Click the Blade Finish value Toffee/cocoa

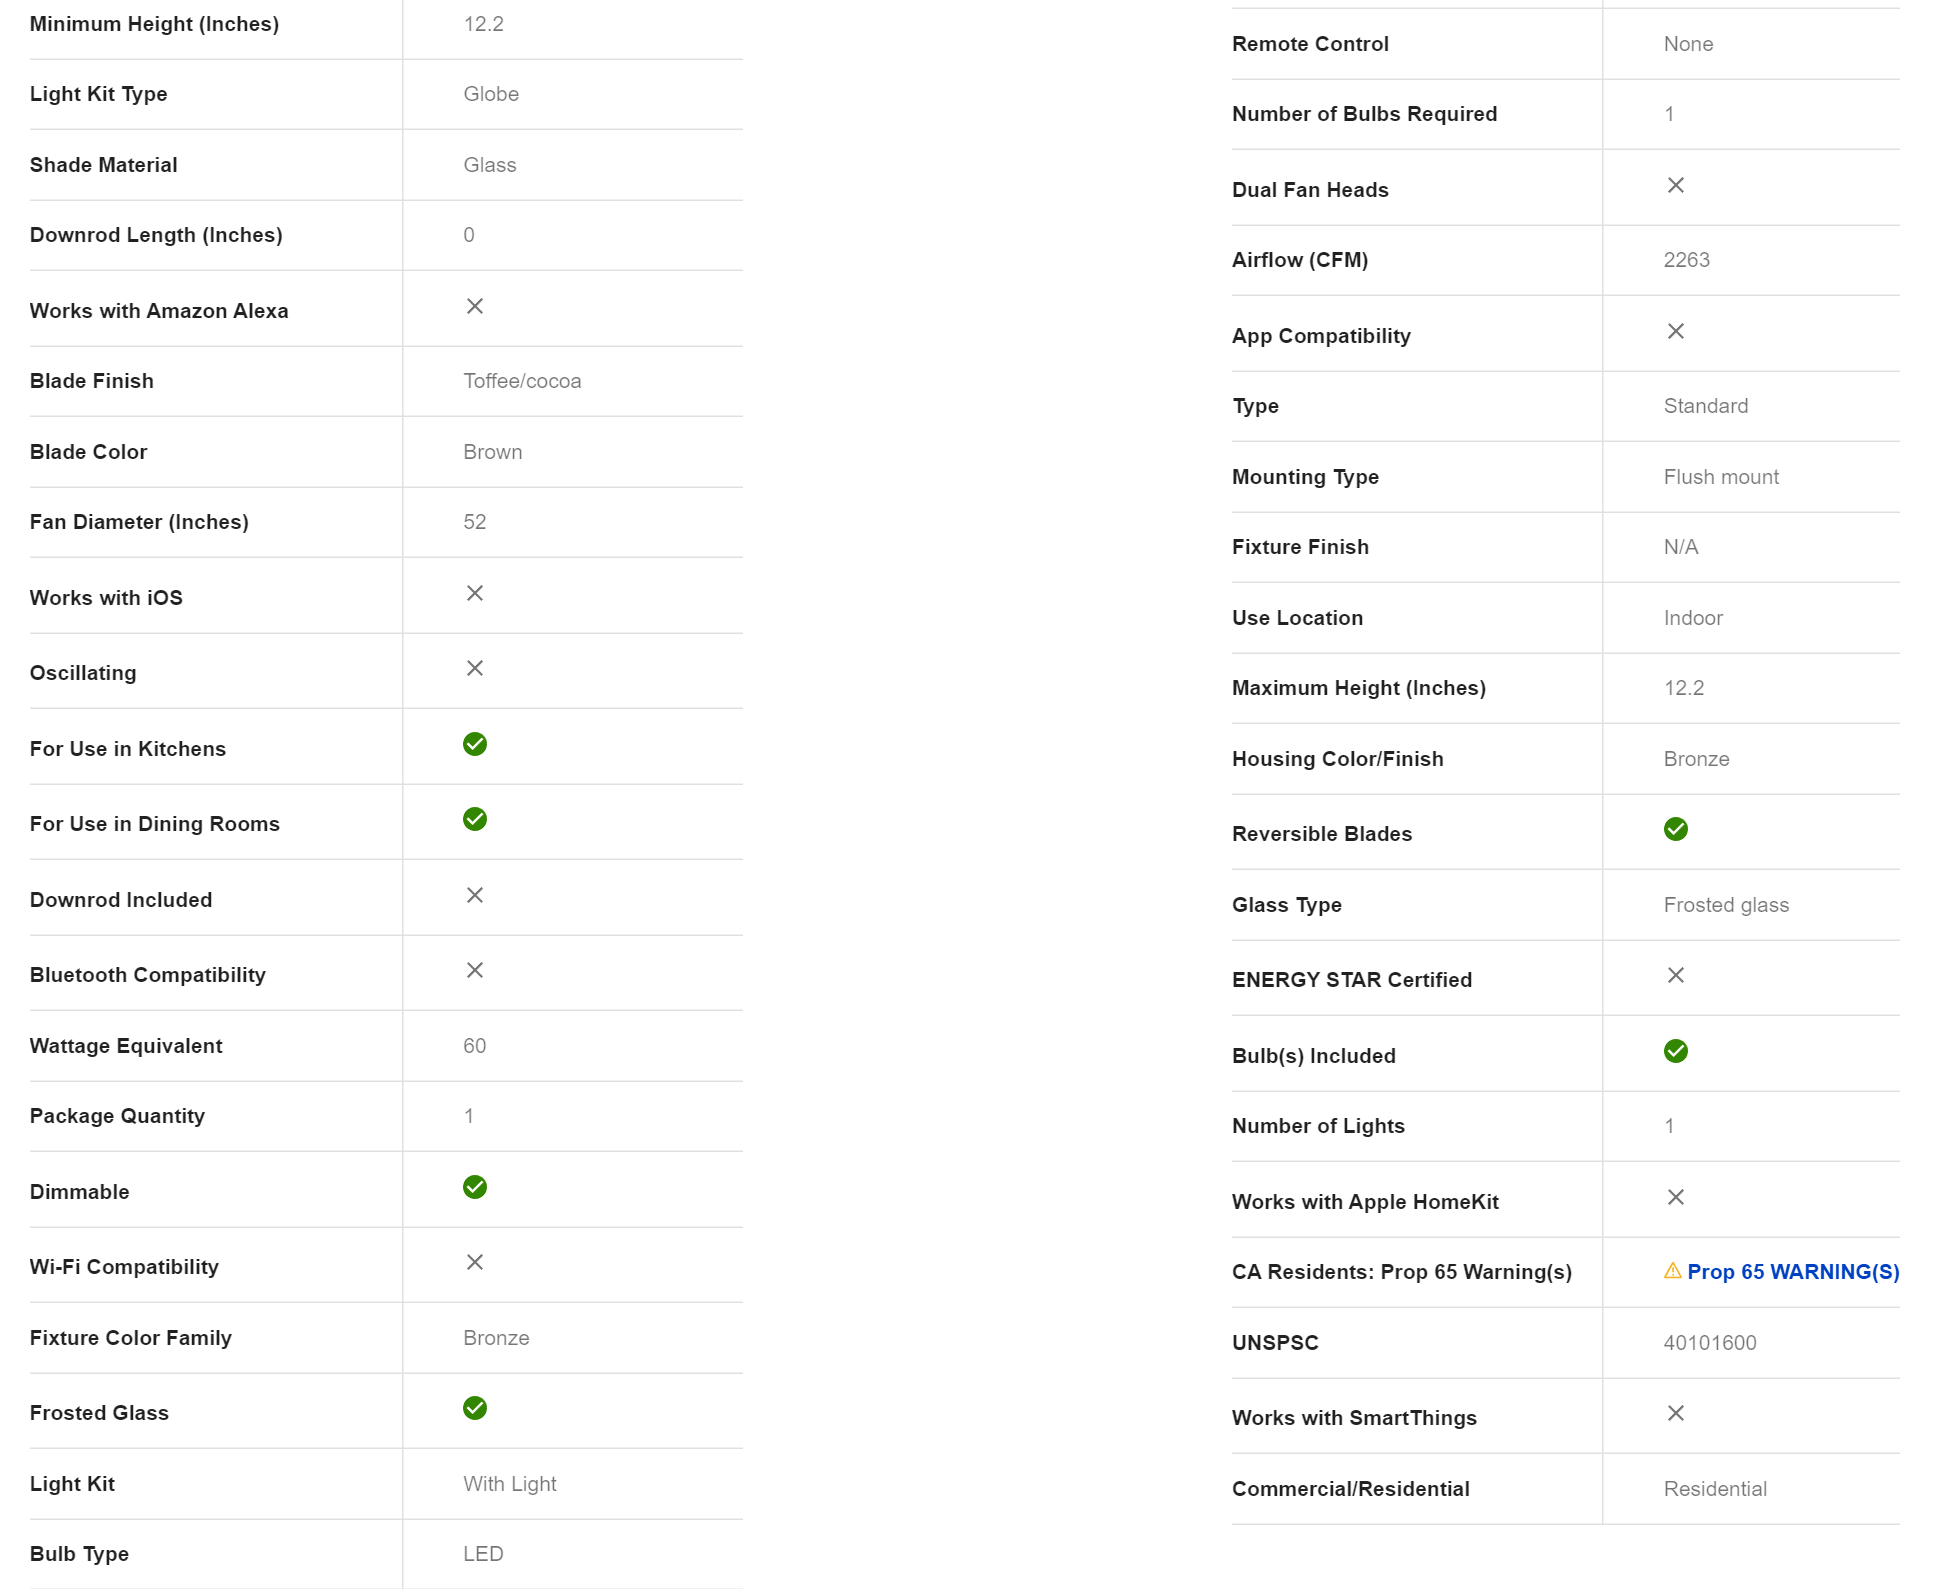click(x=522, y=381)
